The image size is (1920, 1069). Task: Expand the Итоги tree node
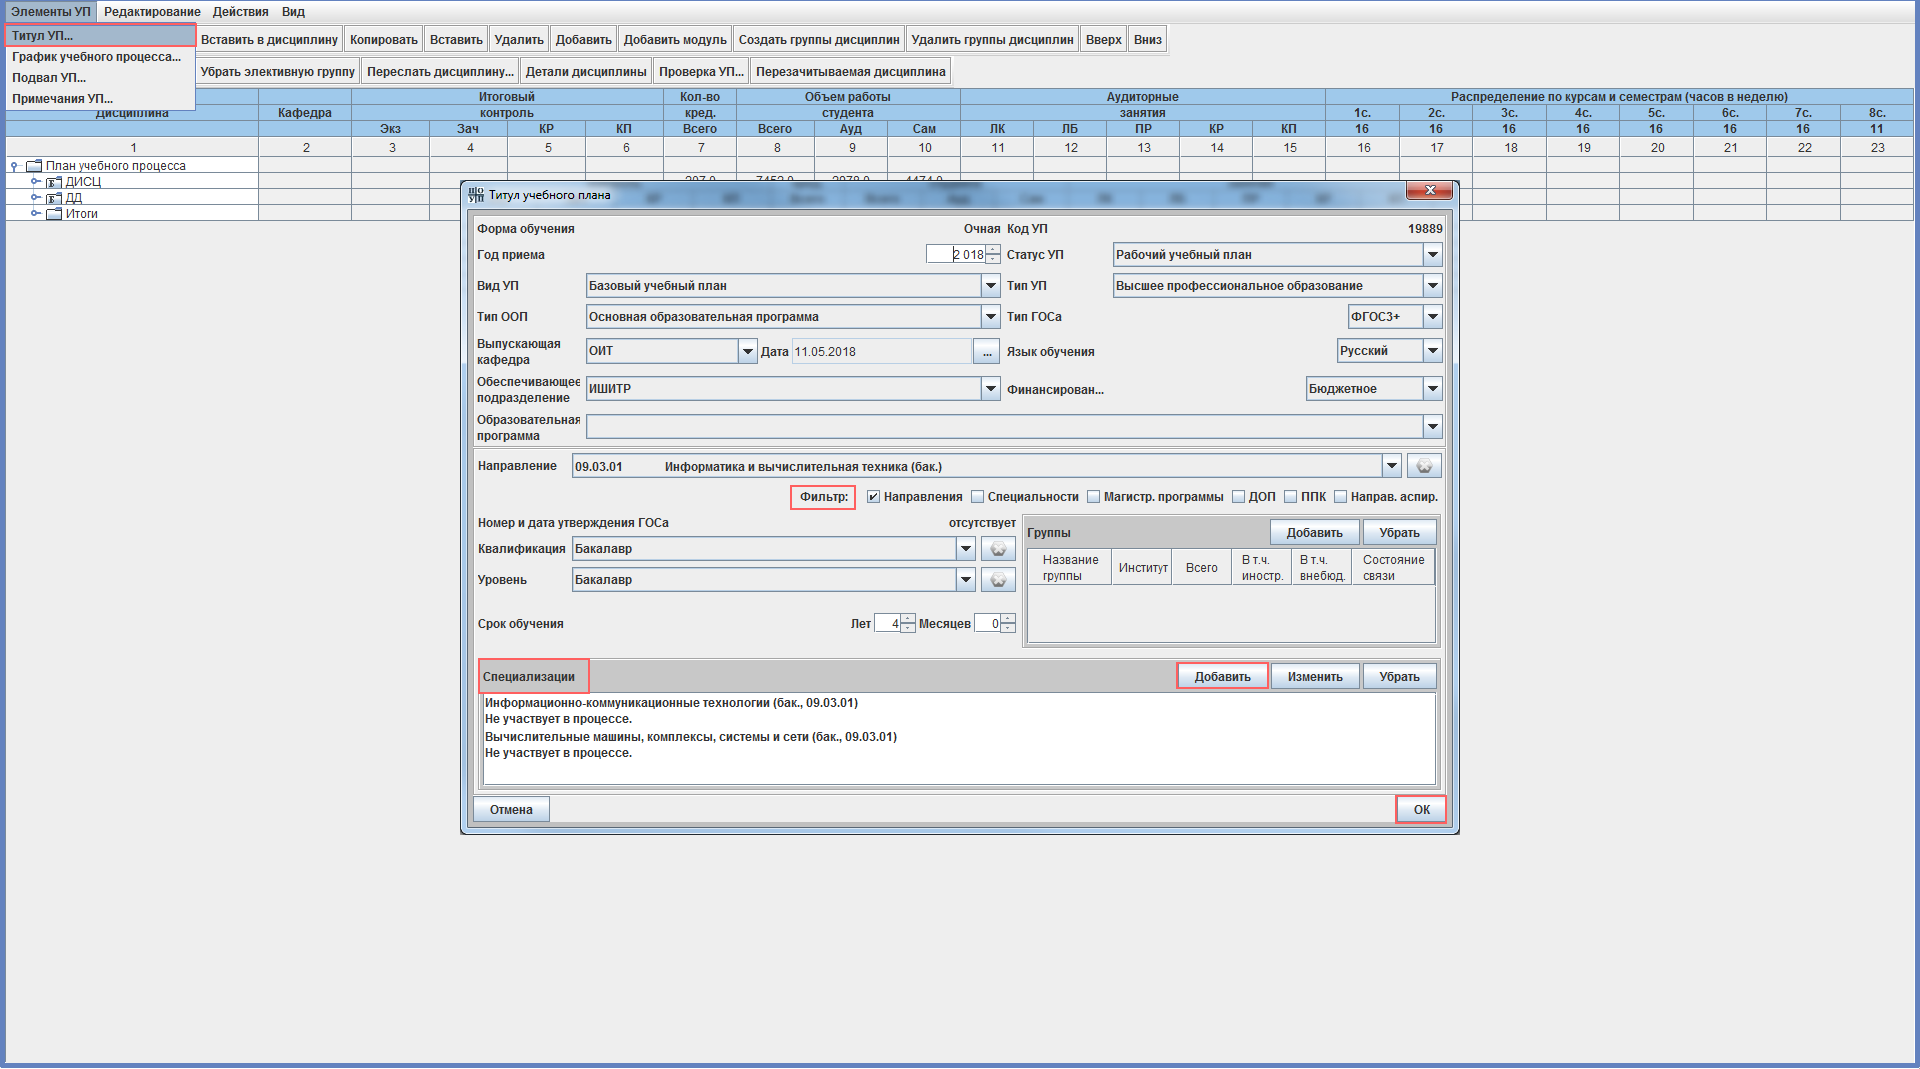[35, 214]
